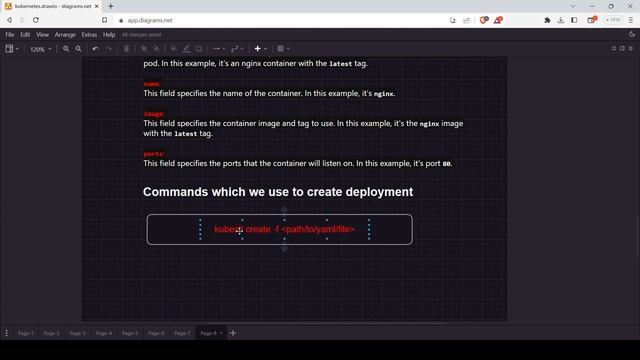
Task: Click the All changes saved status
Action: (x=141, y=35)
